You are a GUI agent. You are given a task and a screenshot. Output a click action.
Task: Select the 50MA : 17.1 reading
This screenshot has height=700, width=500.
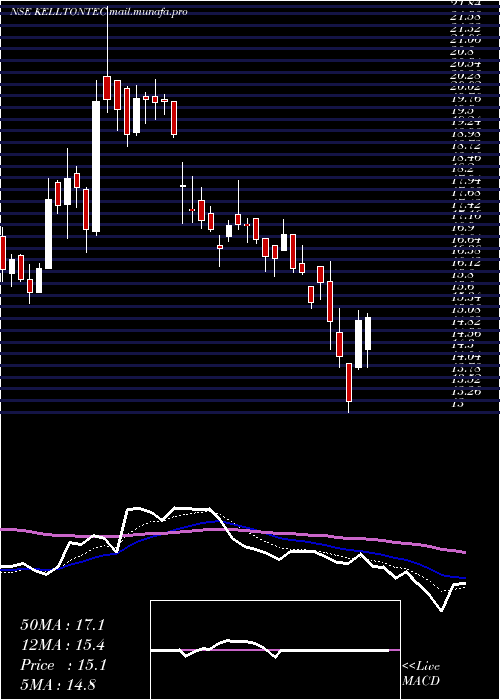pos(62,625)
